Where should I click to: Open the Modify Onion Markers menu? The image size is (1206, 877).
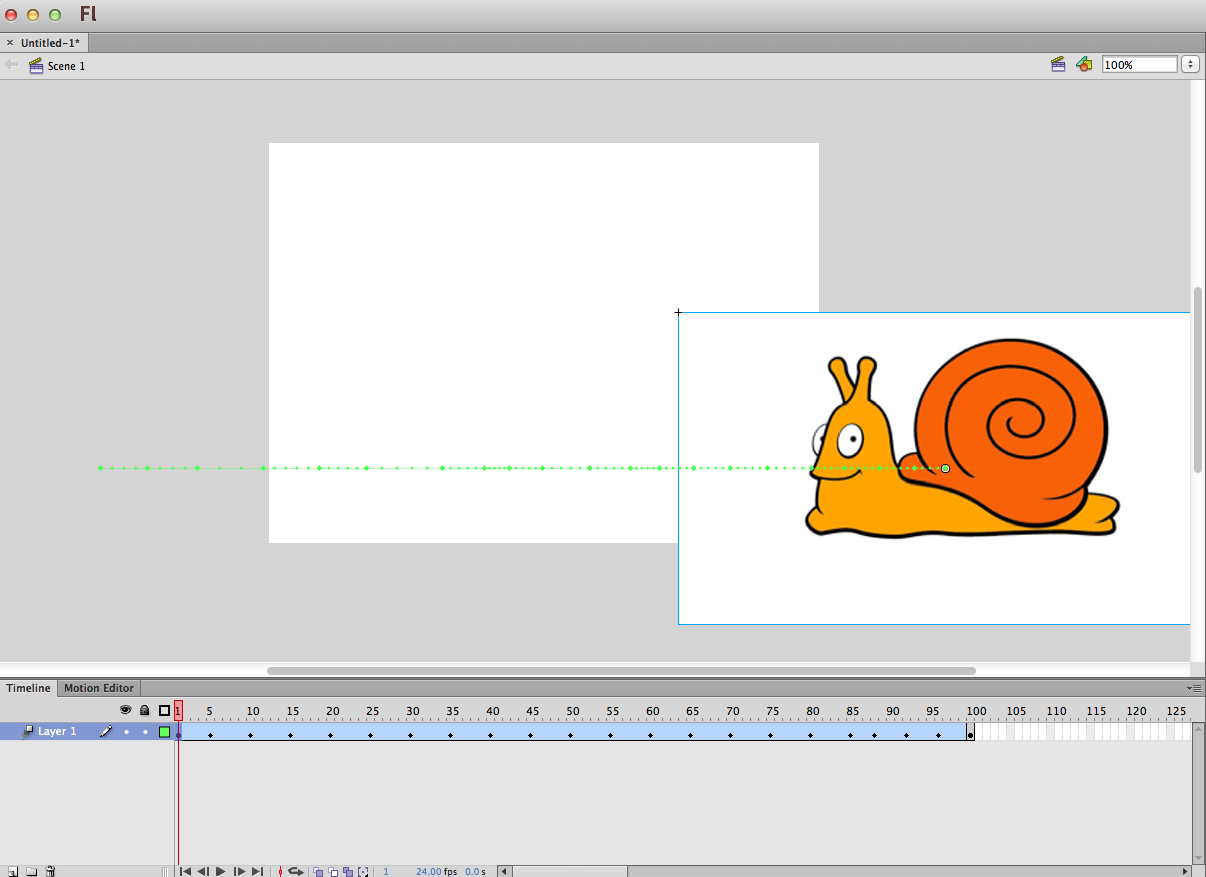click(361, 871)
